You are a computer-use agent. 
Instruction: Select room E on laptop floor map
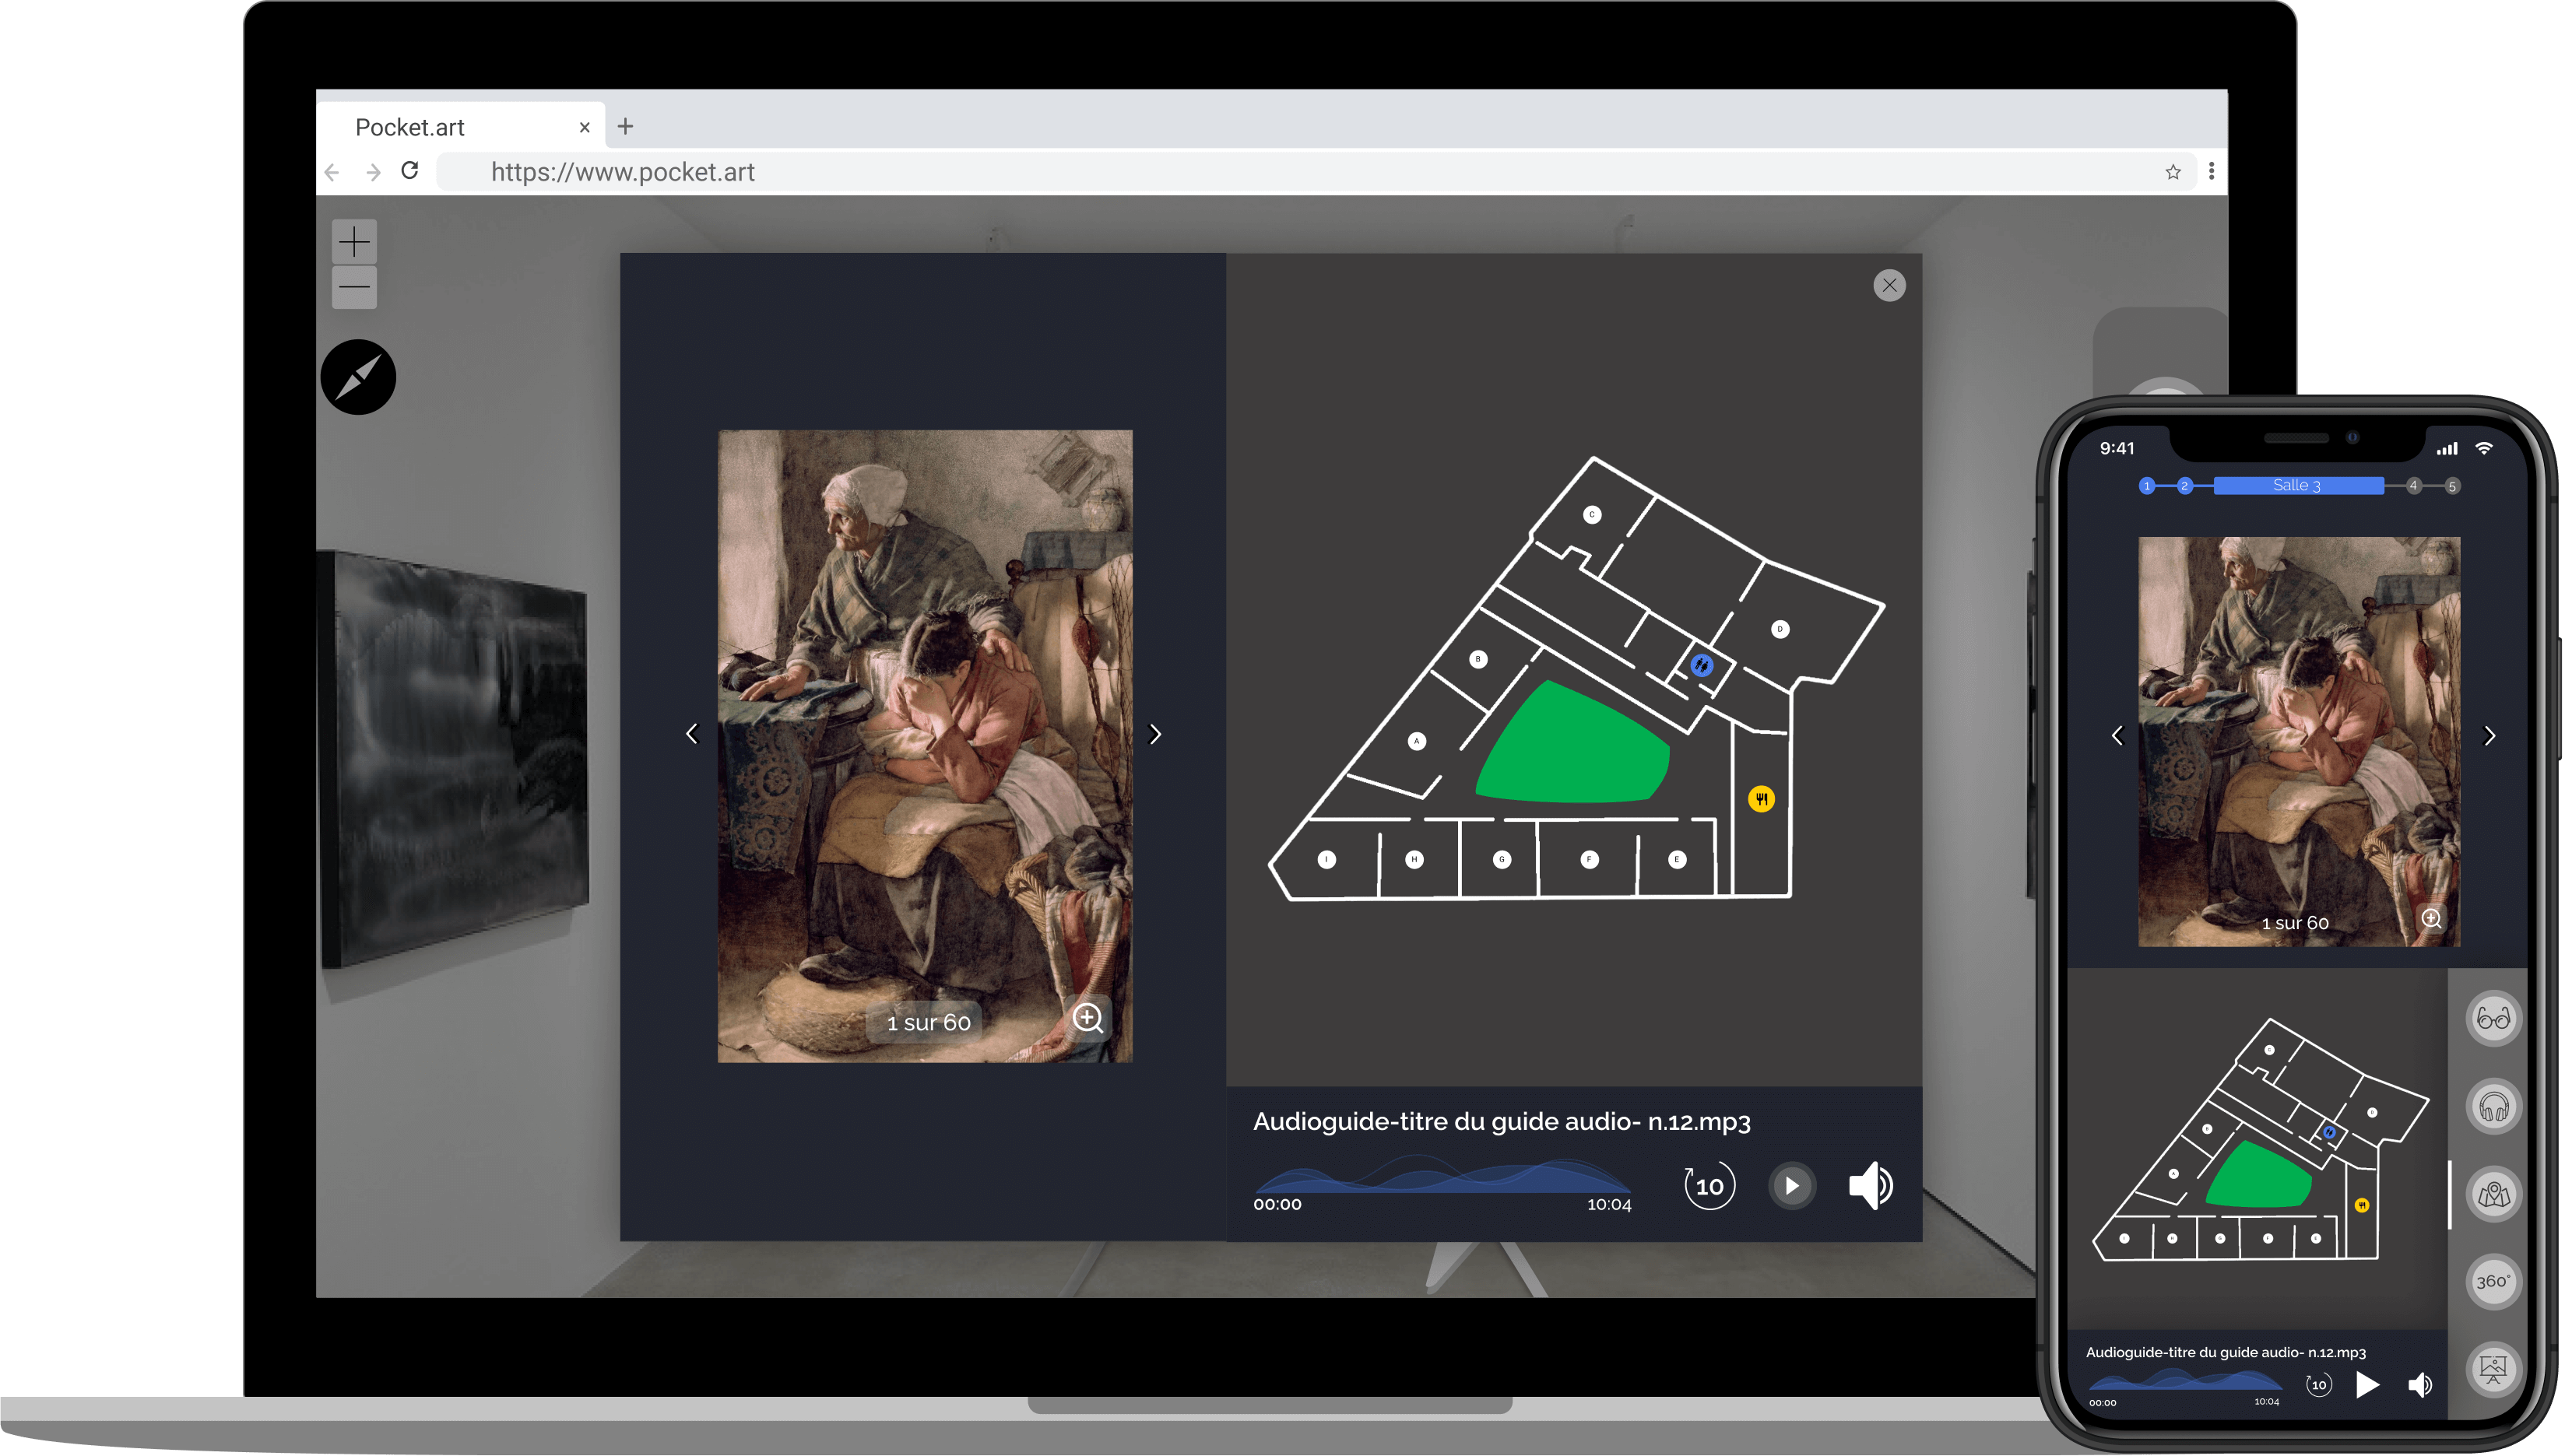[1677, 859]
